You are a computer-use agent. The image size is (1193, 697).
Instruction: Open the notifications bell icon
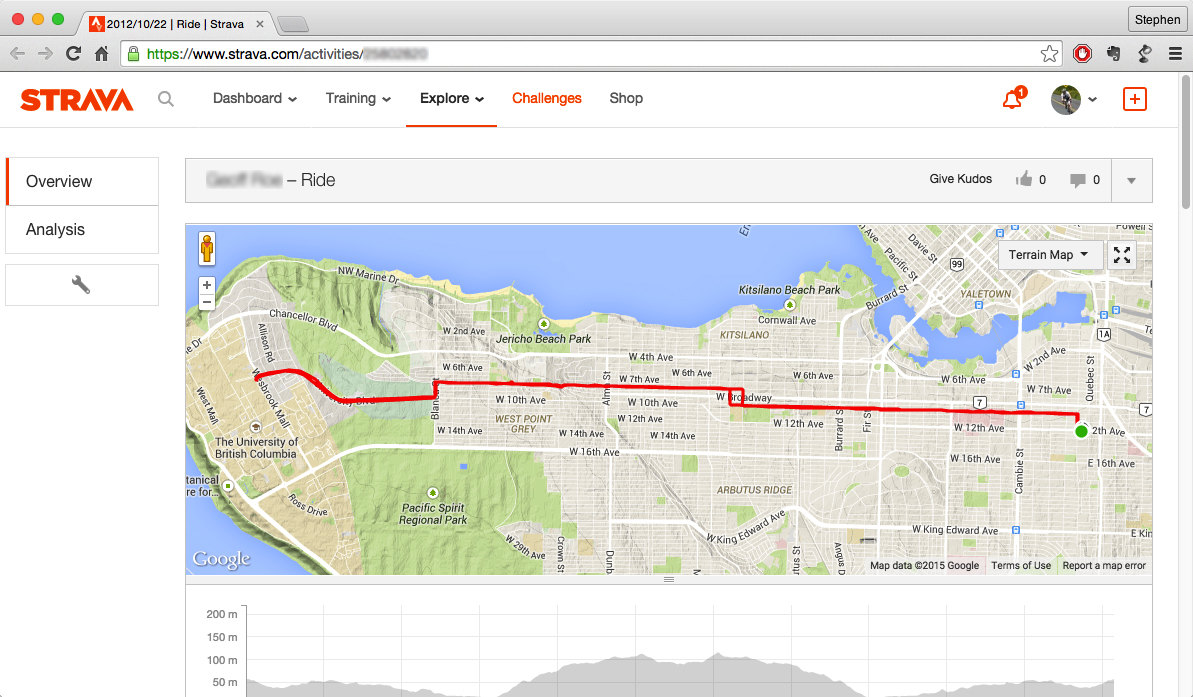coord(1012,99)
